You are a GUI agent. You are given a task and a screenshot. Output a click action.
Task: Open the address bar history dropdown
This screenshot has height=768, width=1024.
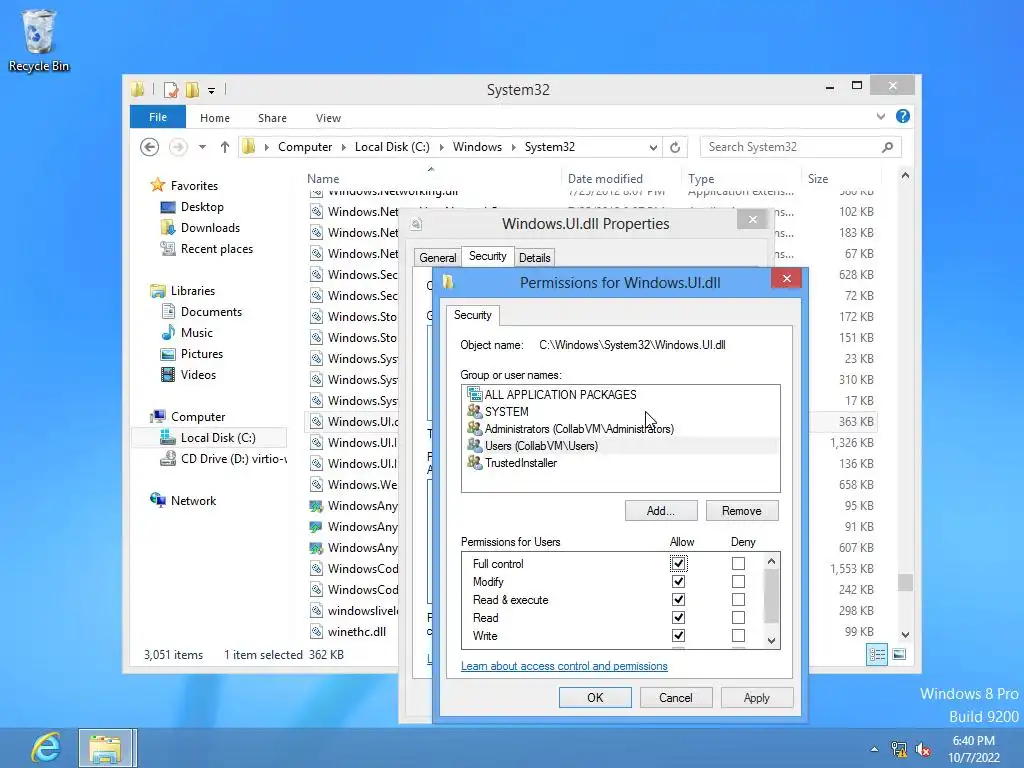652,148
